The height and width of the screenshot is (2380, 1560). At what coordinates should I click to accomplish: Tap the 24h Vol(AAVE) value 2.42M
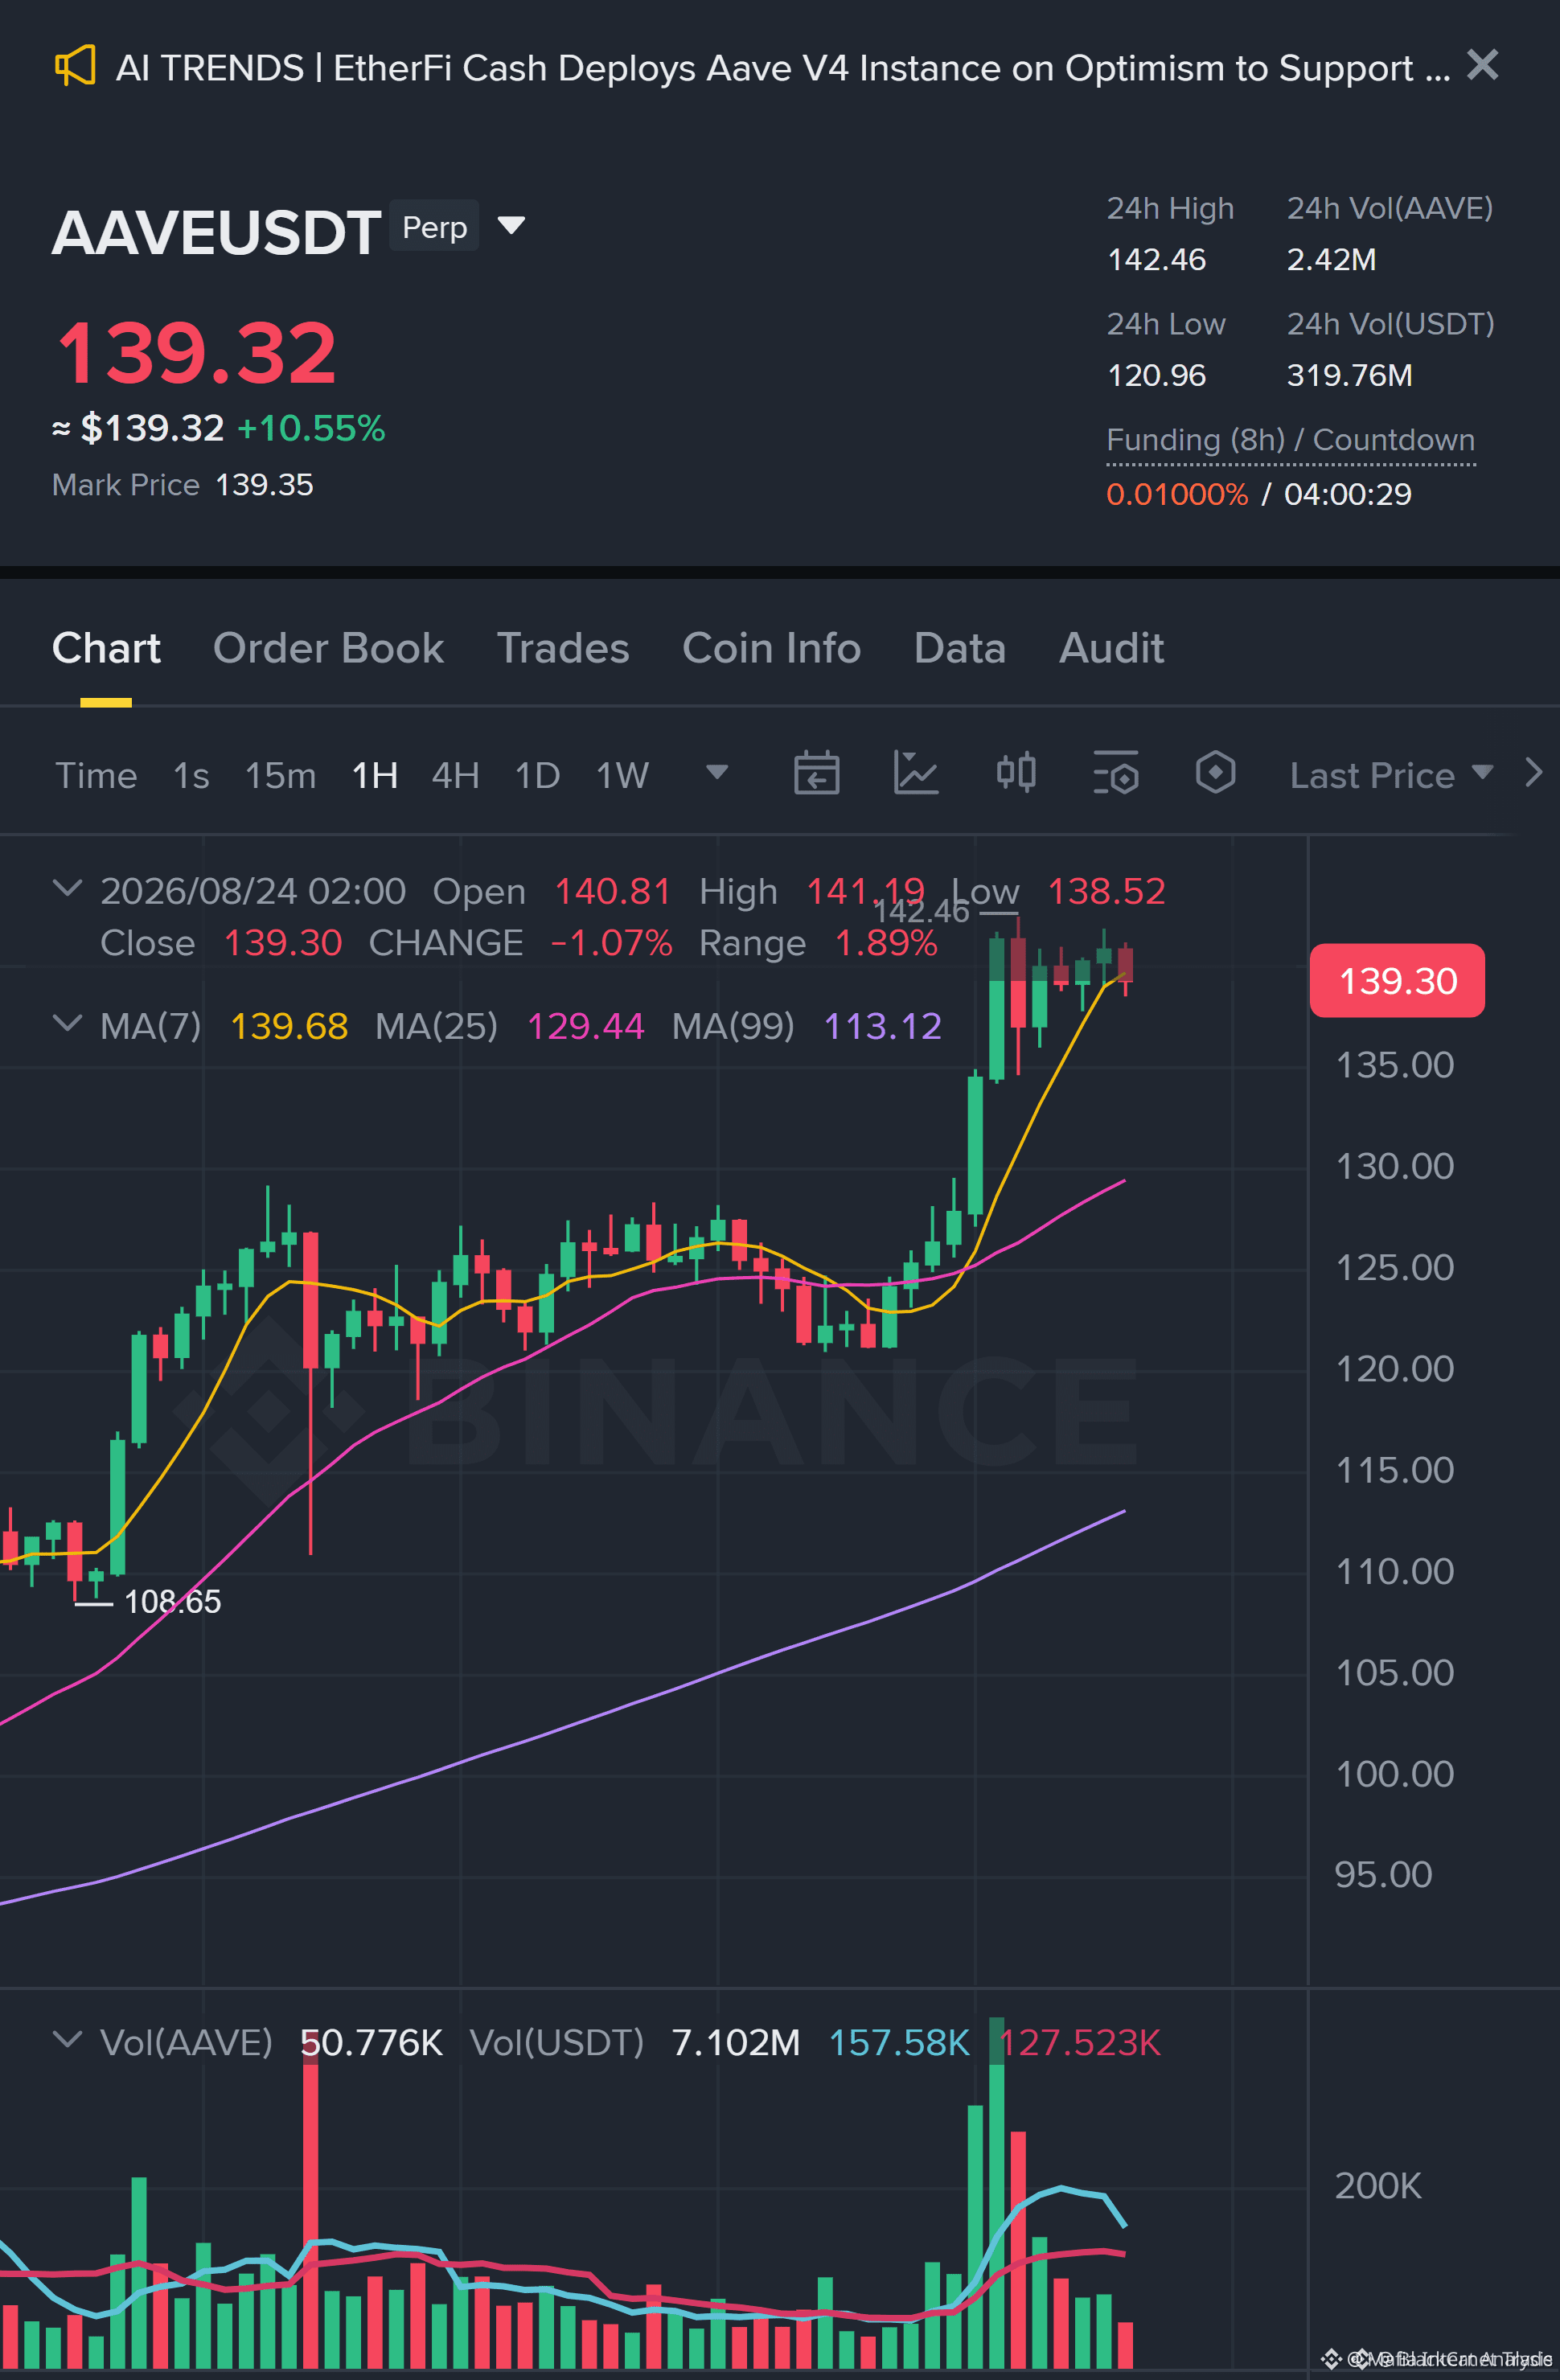pyautogui.click(x=1331, y=260)
